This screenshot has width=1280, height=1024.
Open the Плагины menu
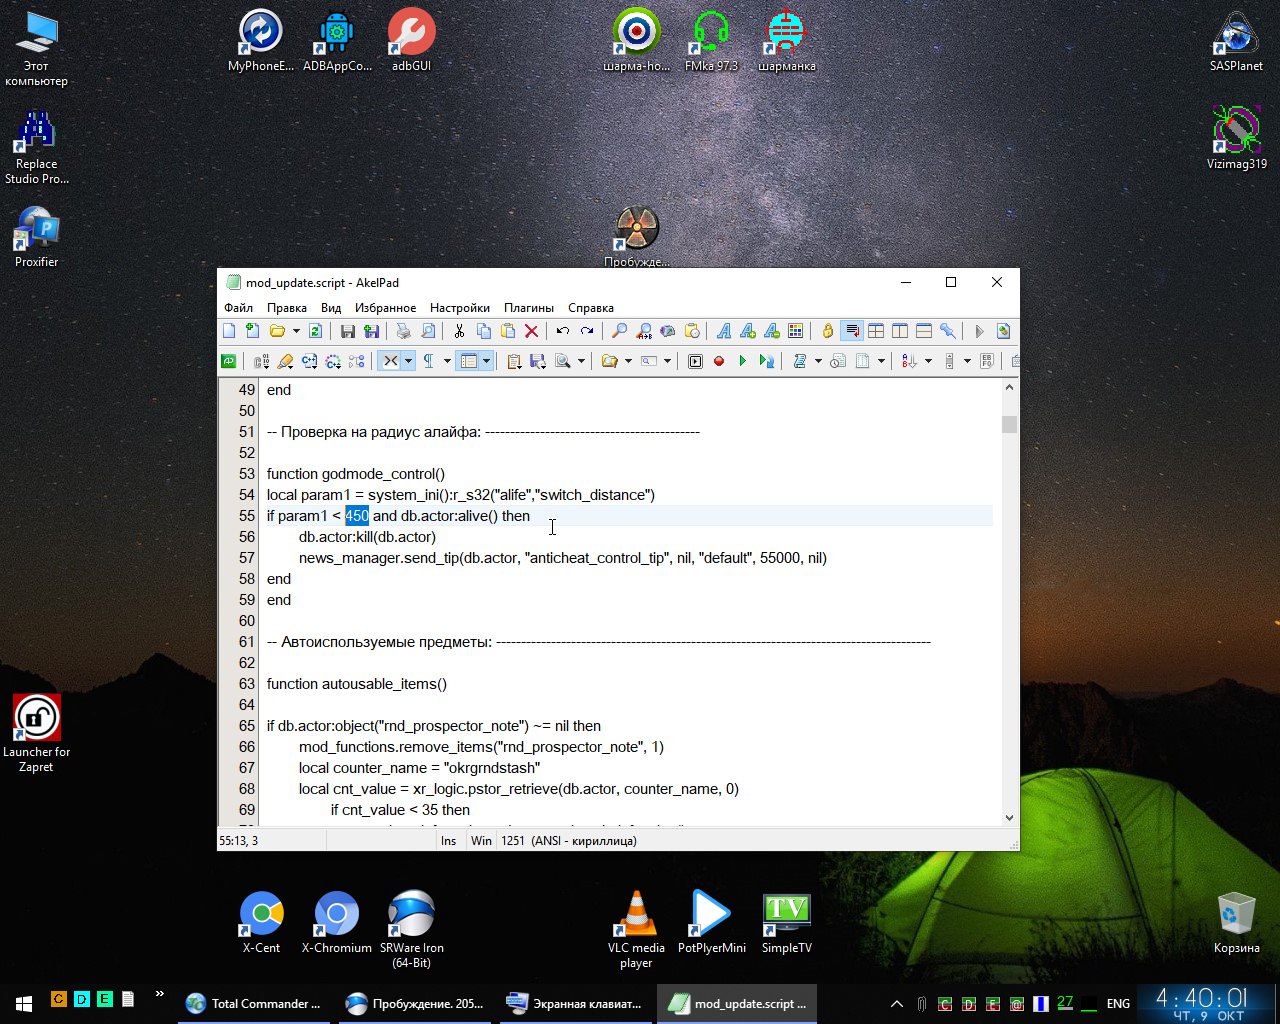point(528,308)
